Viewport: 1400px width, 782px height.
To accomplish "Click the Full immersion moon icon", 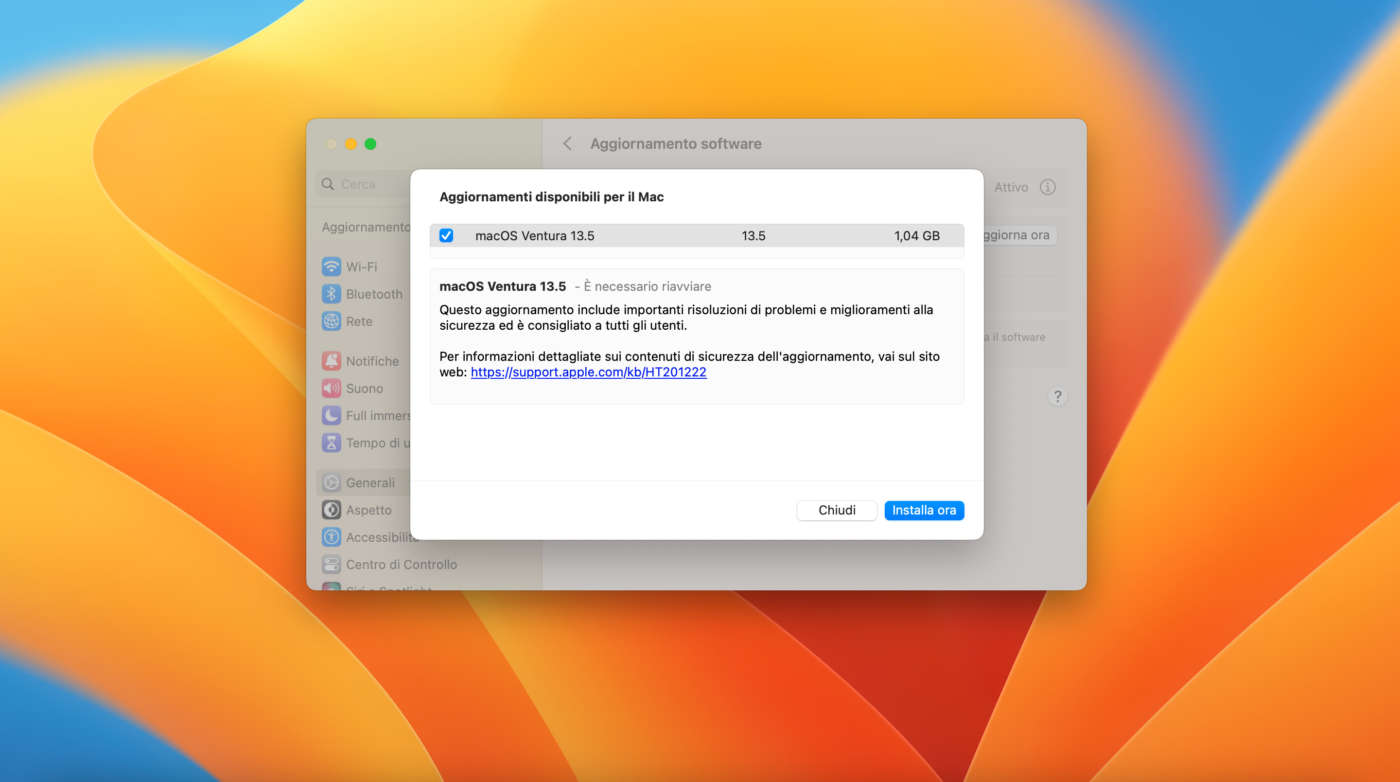I will tap(331, 415).
